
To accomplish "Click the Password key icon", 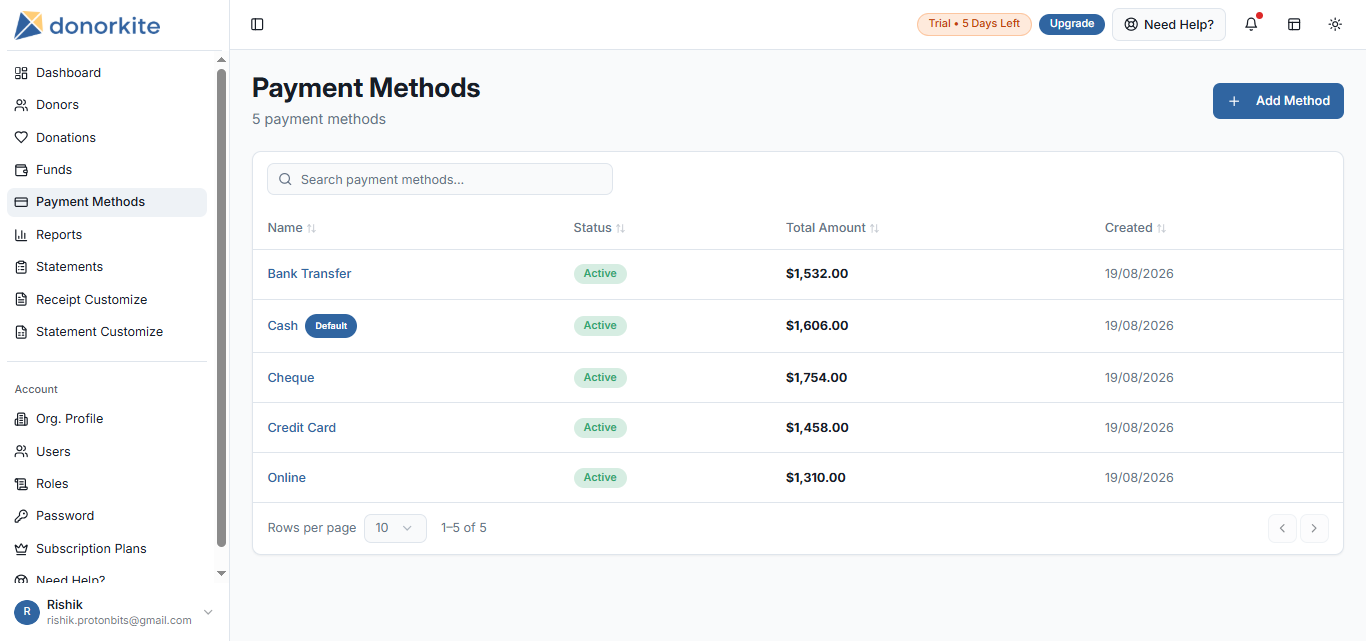I will tap(21, 516).
